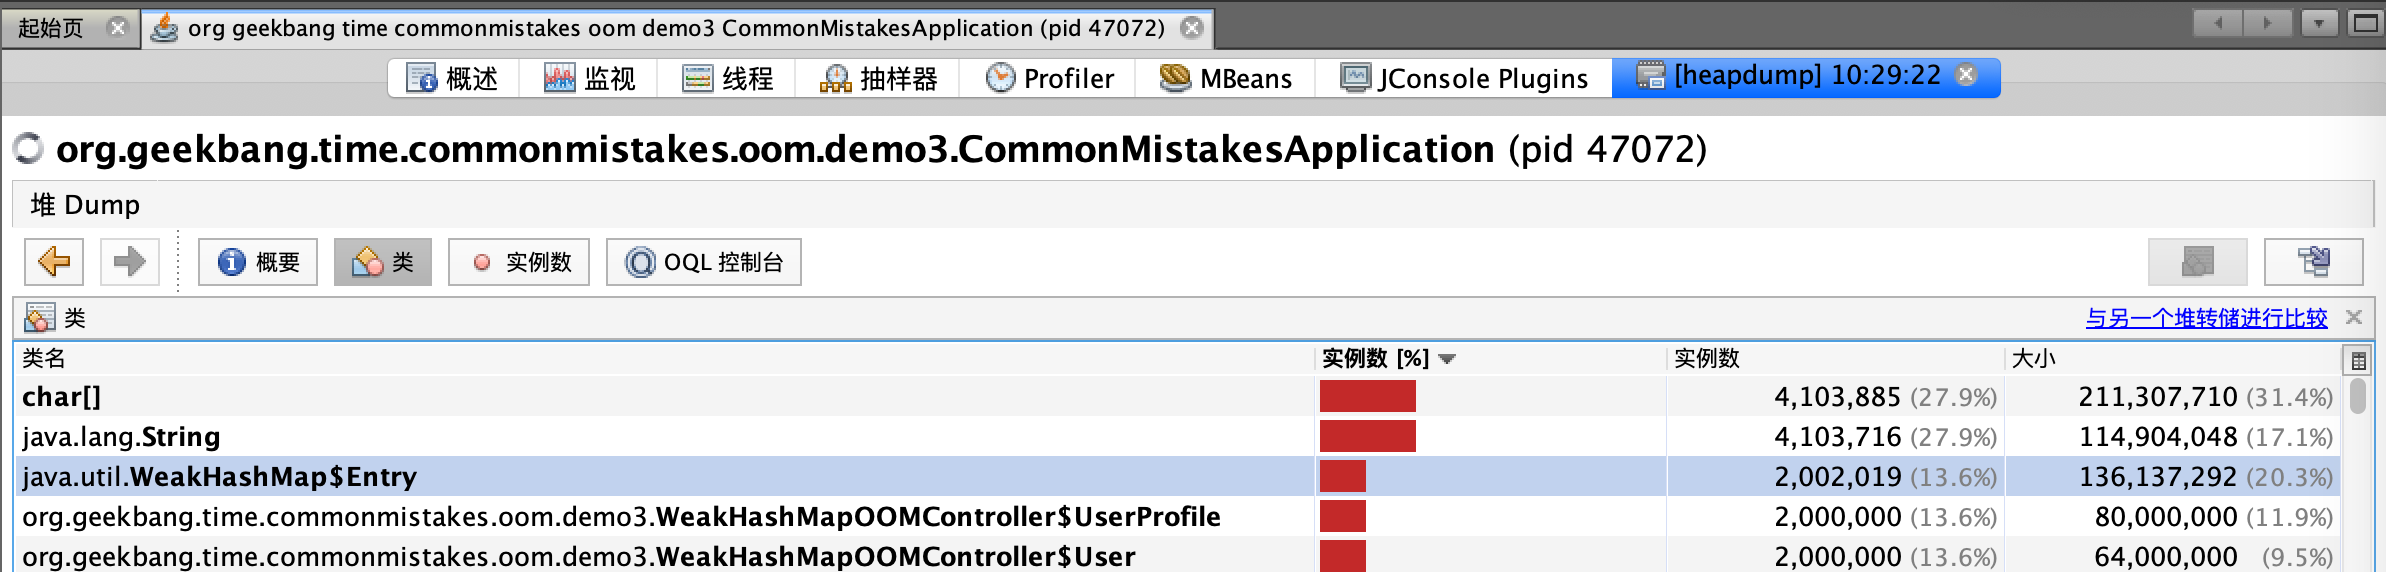
Task: Close the 类 panel with the X
Action: pos(2354,318)
